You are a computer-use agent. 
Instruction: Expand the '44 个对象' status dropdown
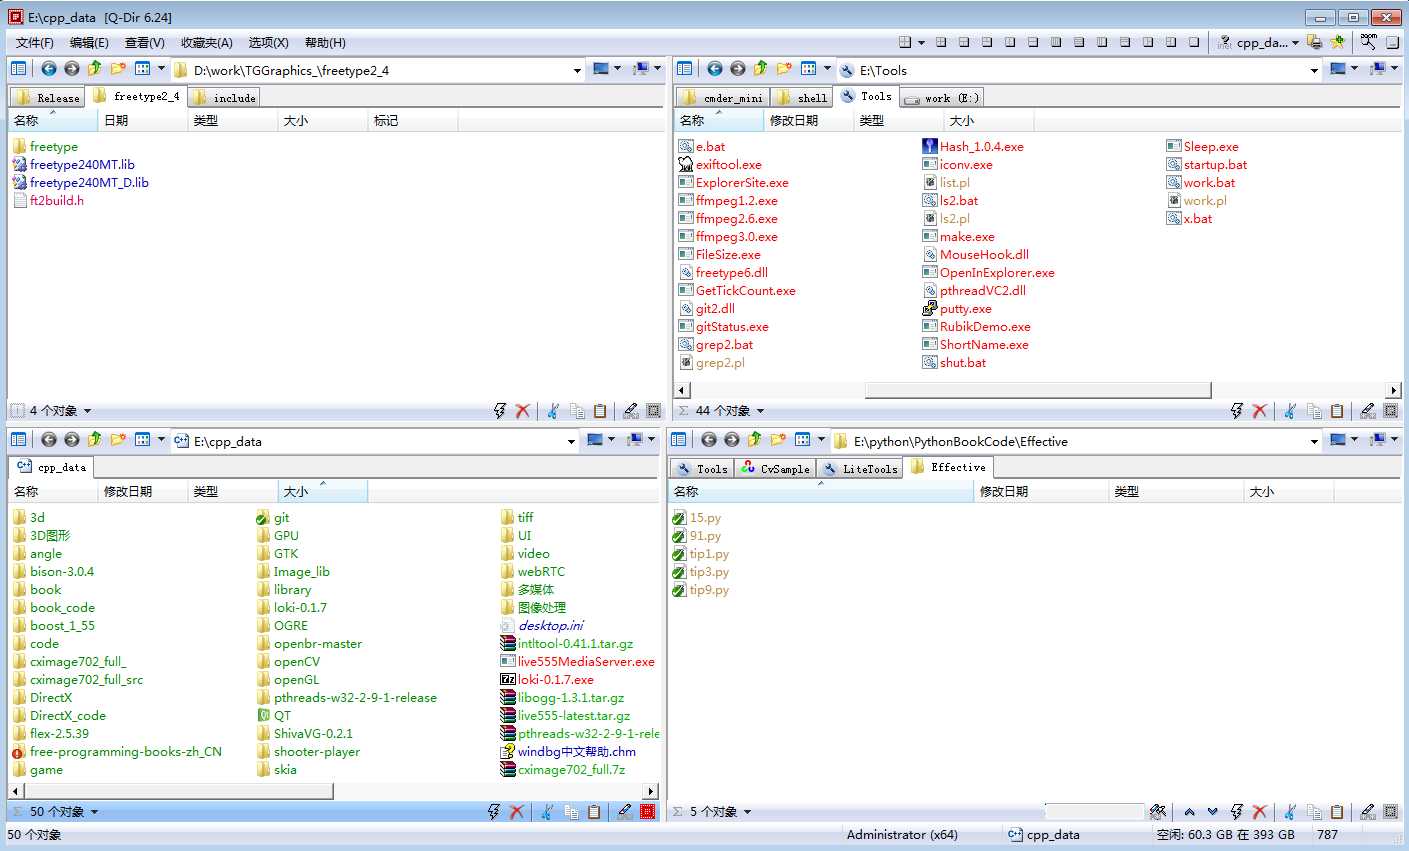tap(760, 411)
